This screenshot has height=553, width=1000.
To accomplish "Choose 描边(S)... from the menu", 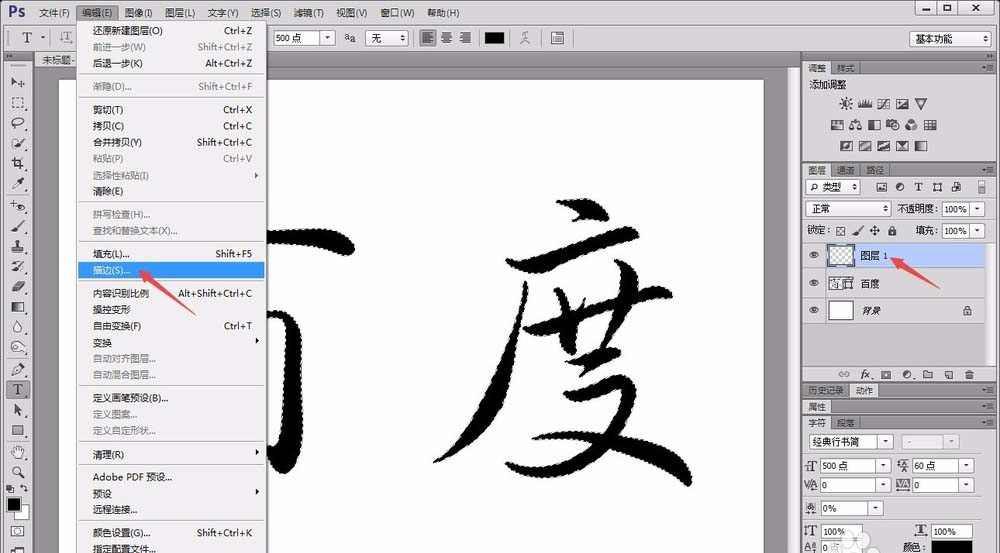I will 171,270.
